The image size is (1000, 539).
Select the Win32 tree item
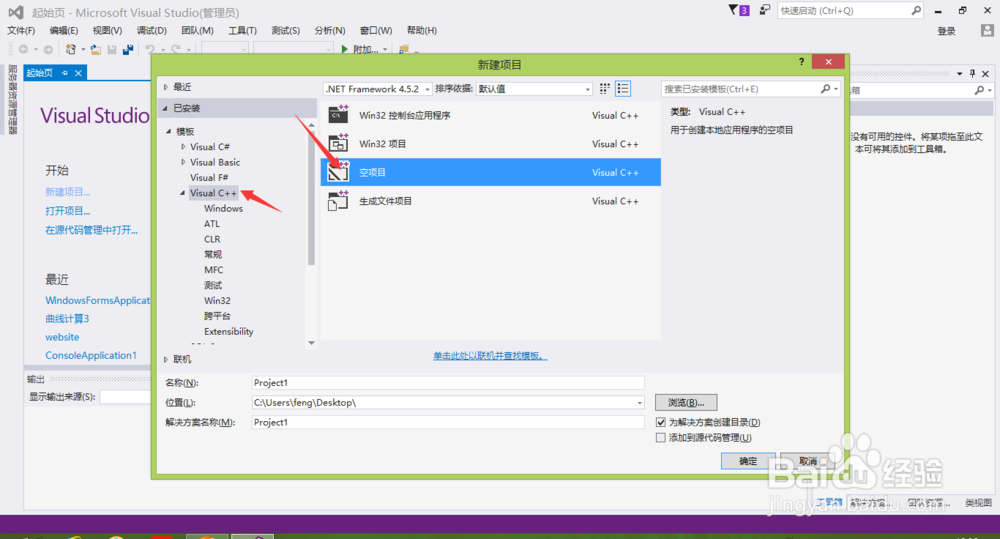[217, 300]
